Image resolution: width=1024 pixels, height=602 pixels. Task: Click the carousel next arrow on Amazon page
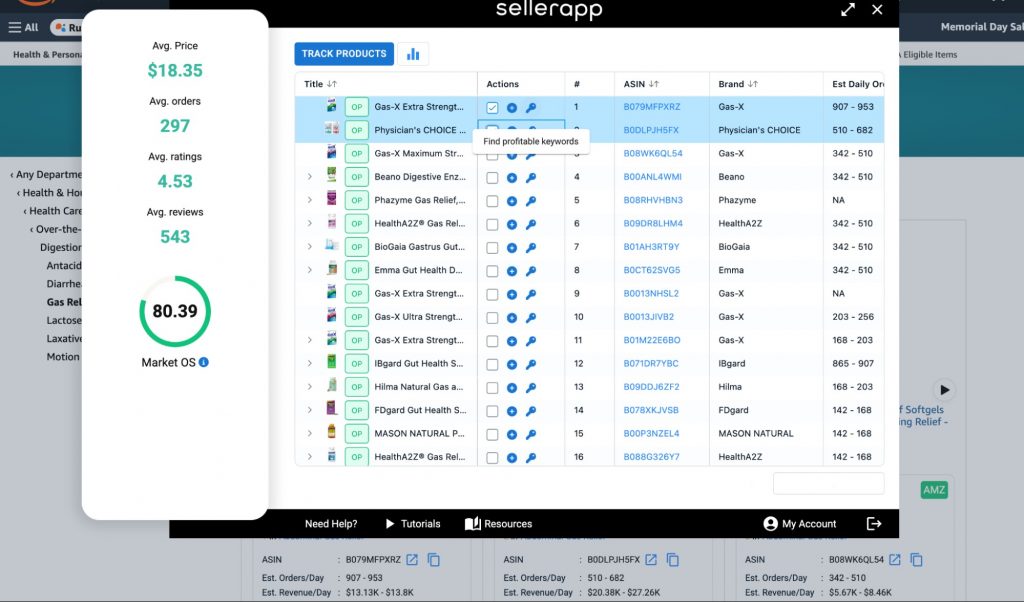[x=944, y=390]
